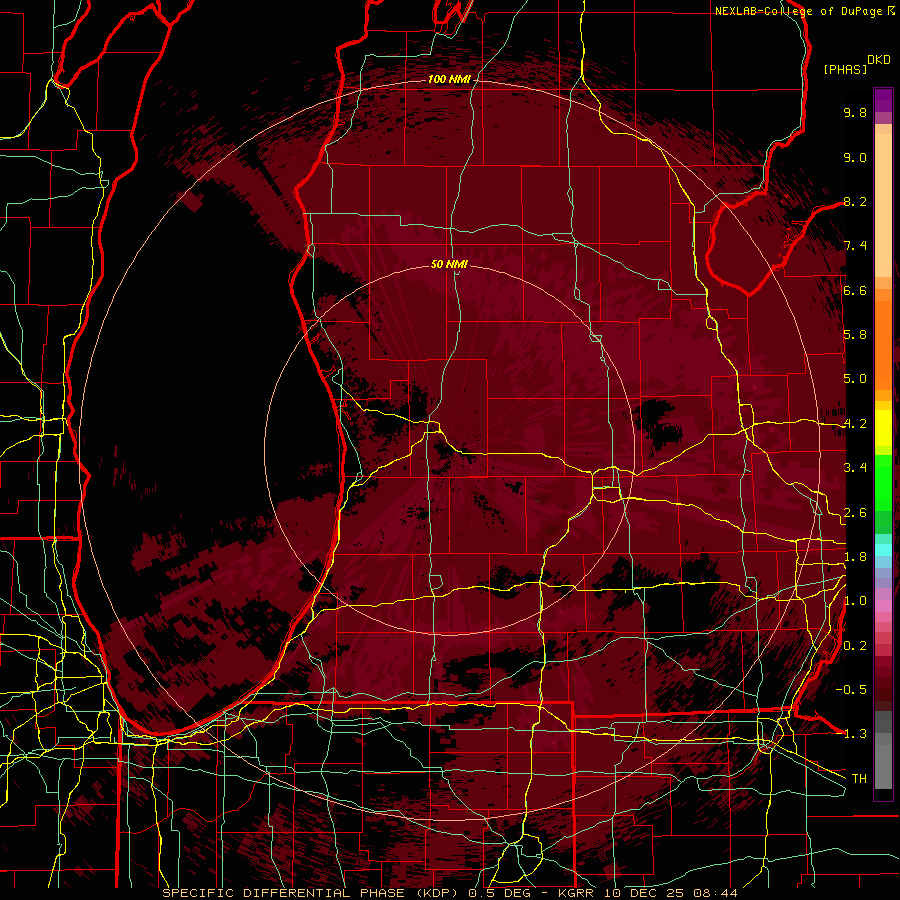Image resolution: width=900 pixels, height=900 pixels.
Task: Click the purple band atop the color bar
Action: (883, 100)
